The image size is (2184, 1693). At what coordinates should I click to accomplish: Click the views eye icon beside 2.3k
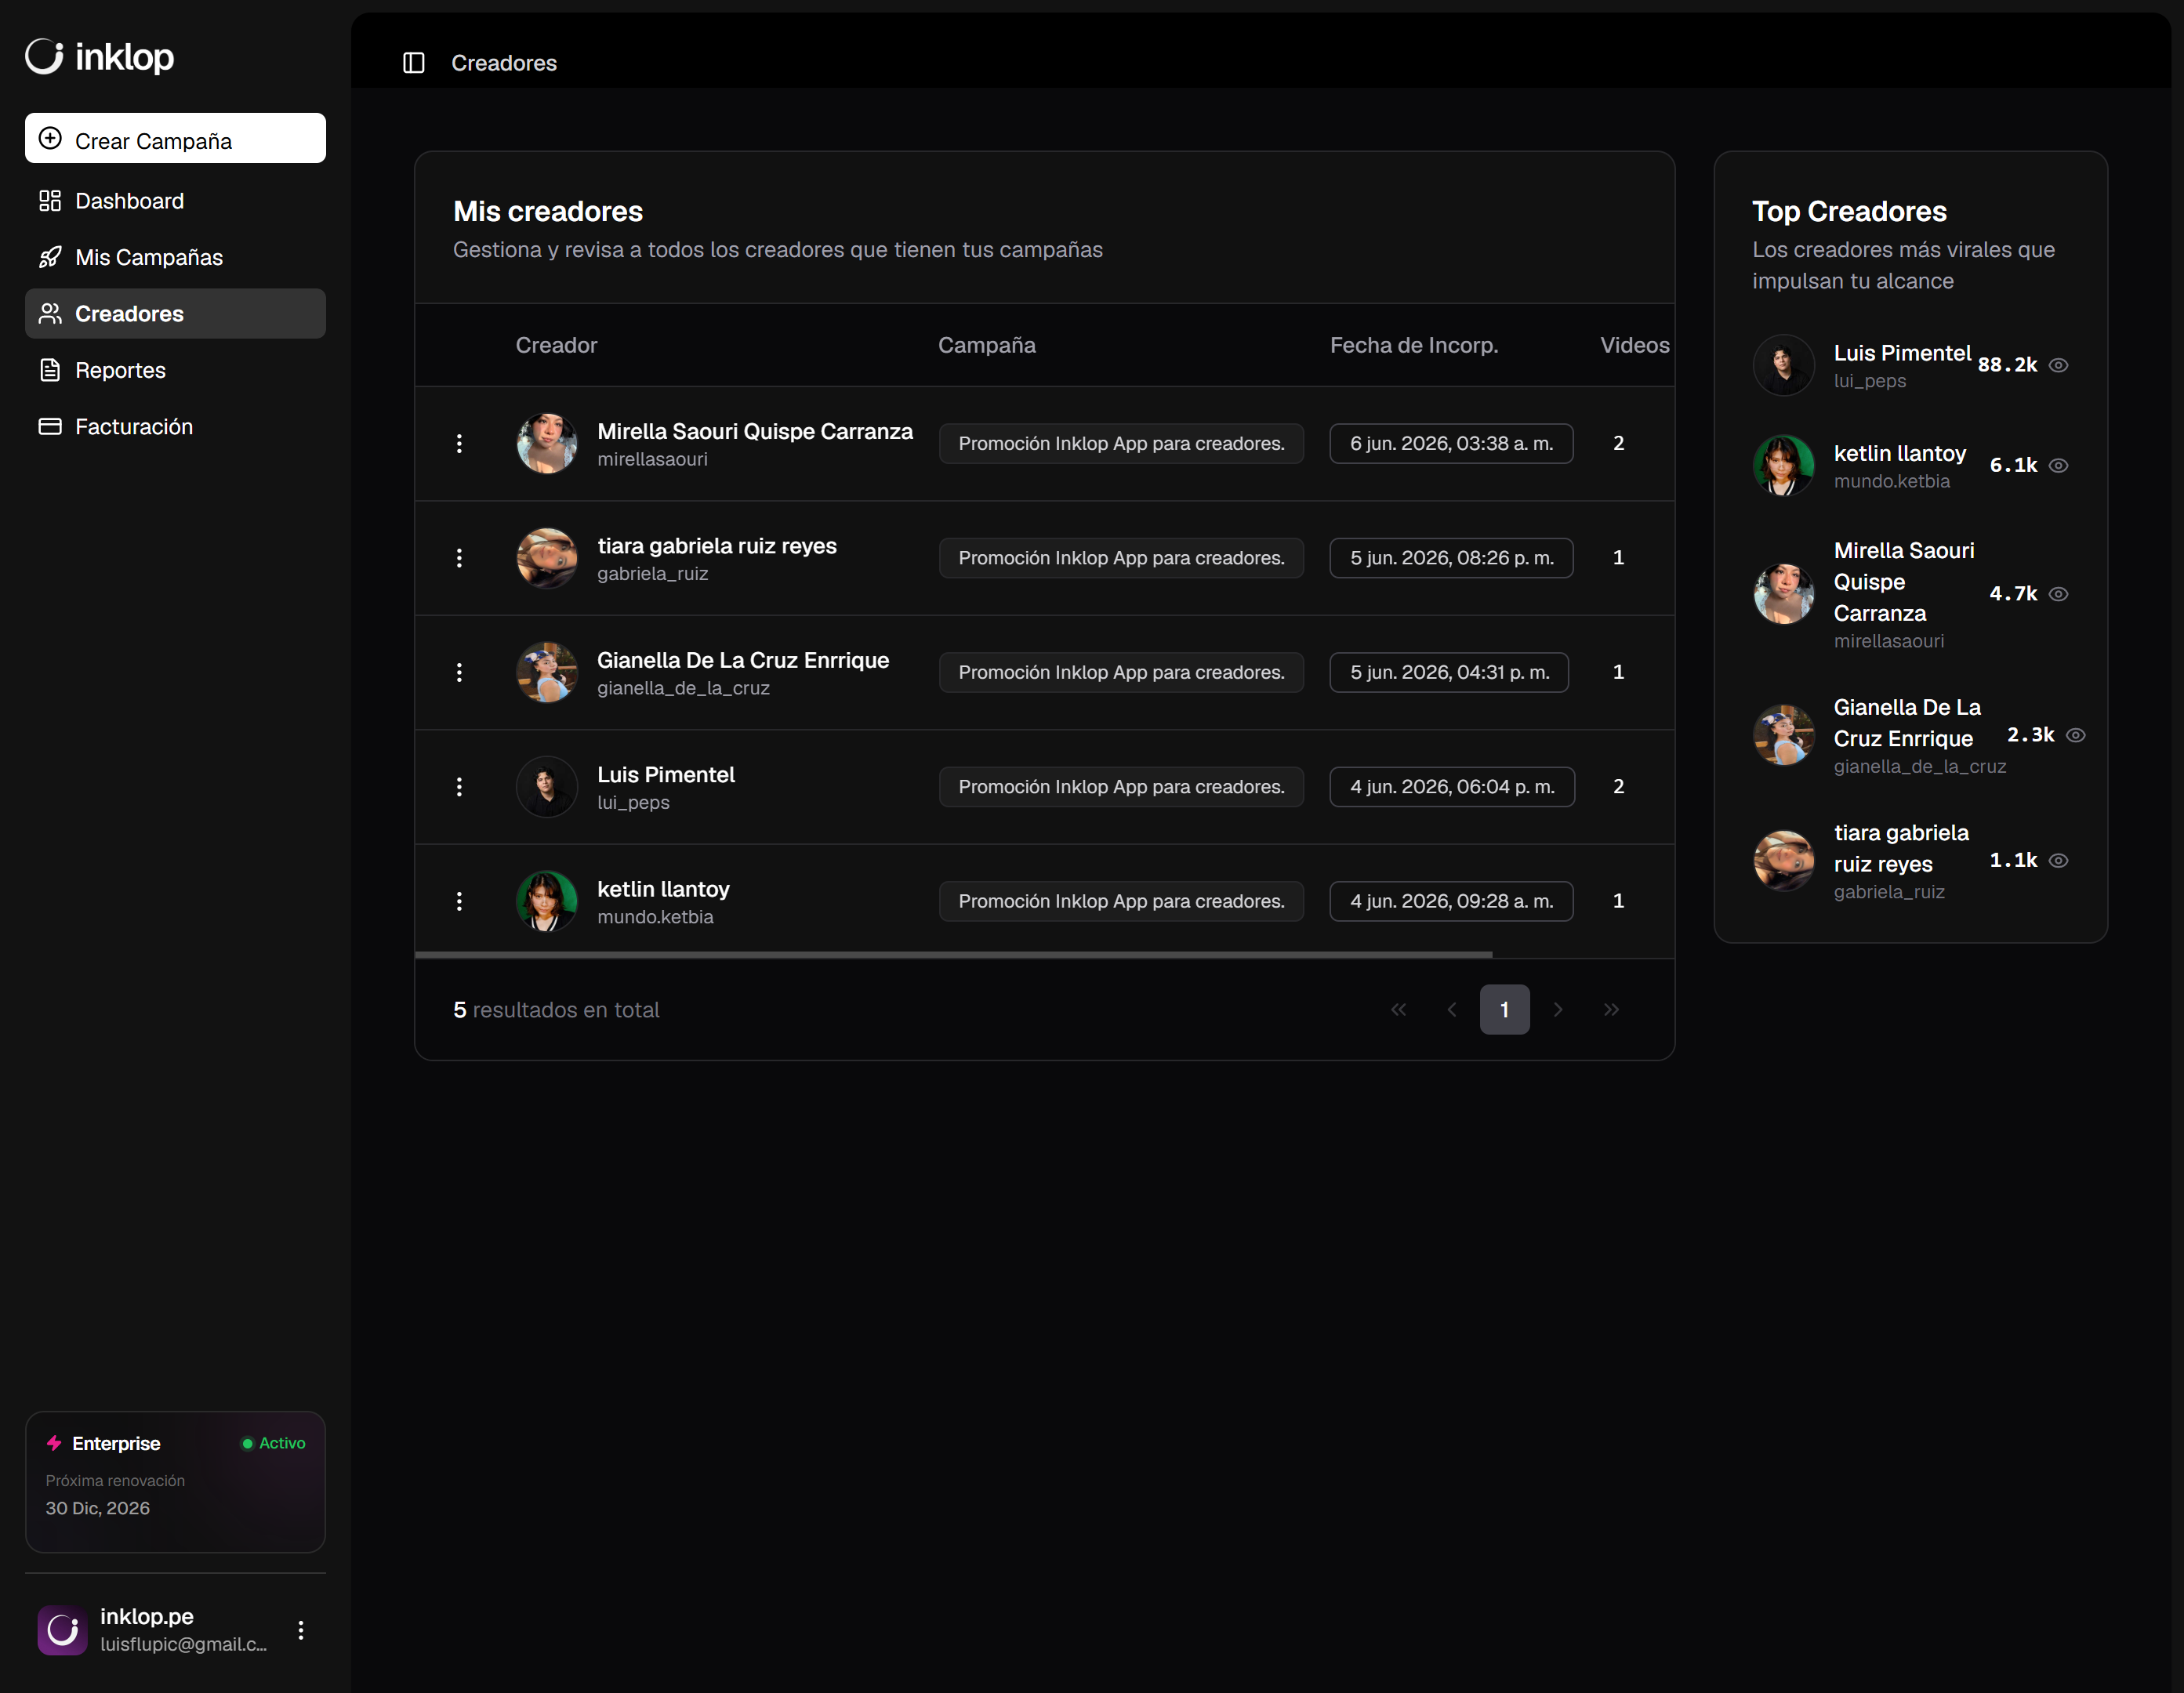point(2076,735)
